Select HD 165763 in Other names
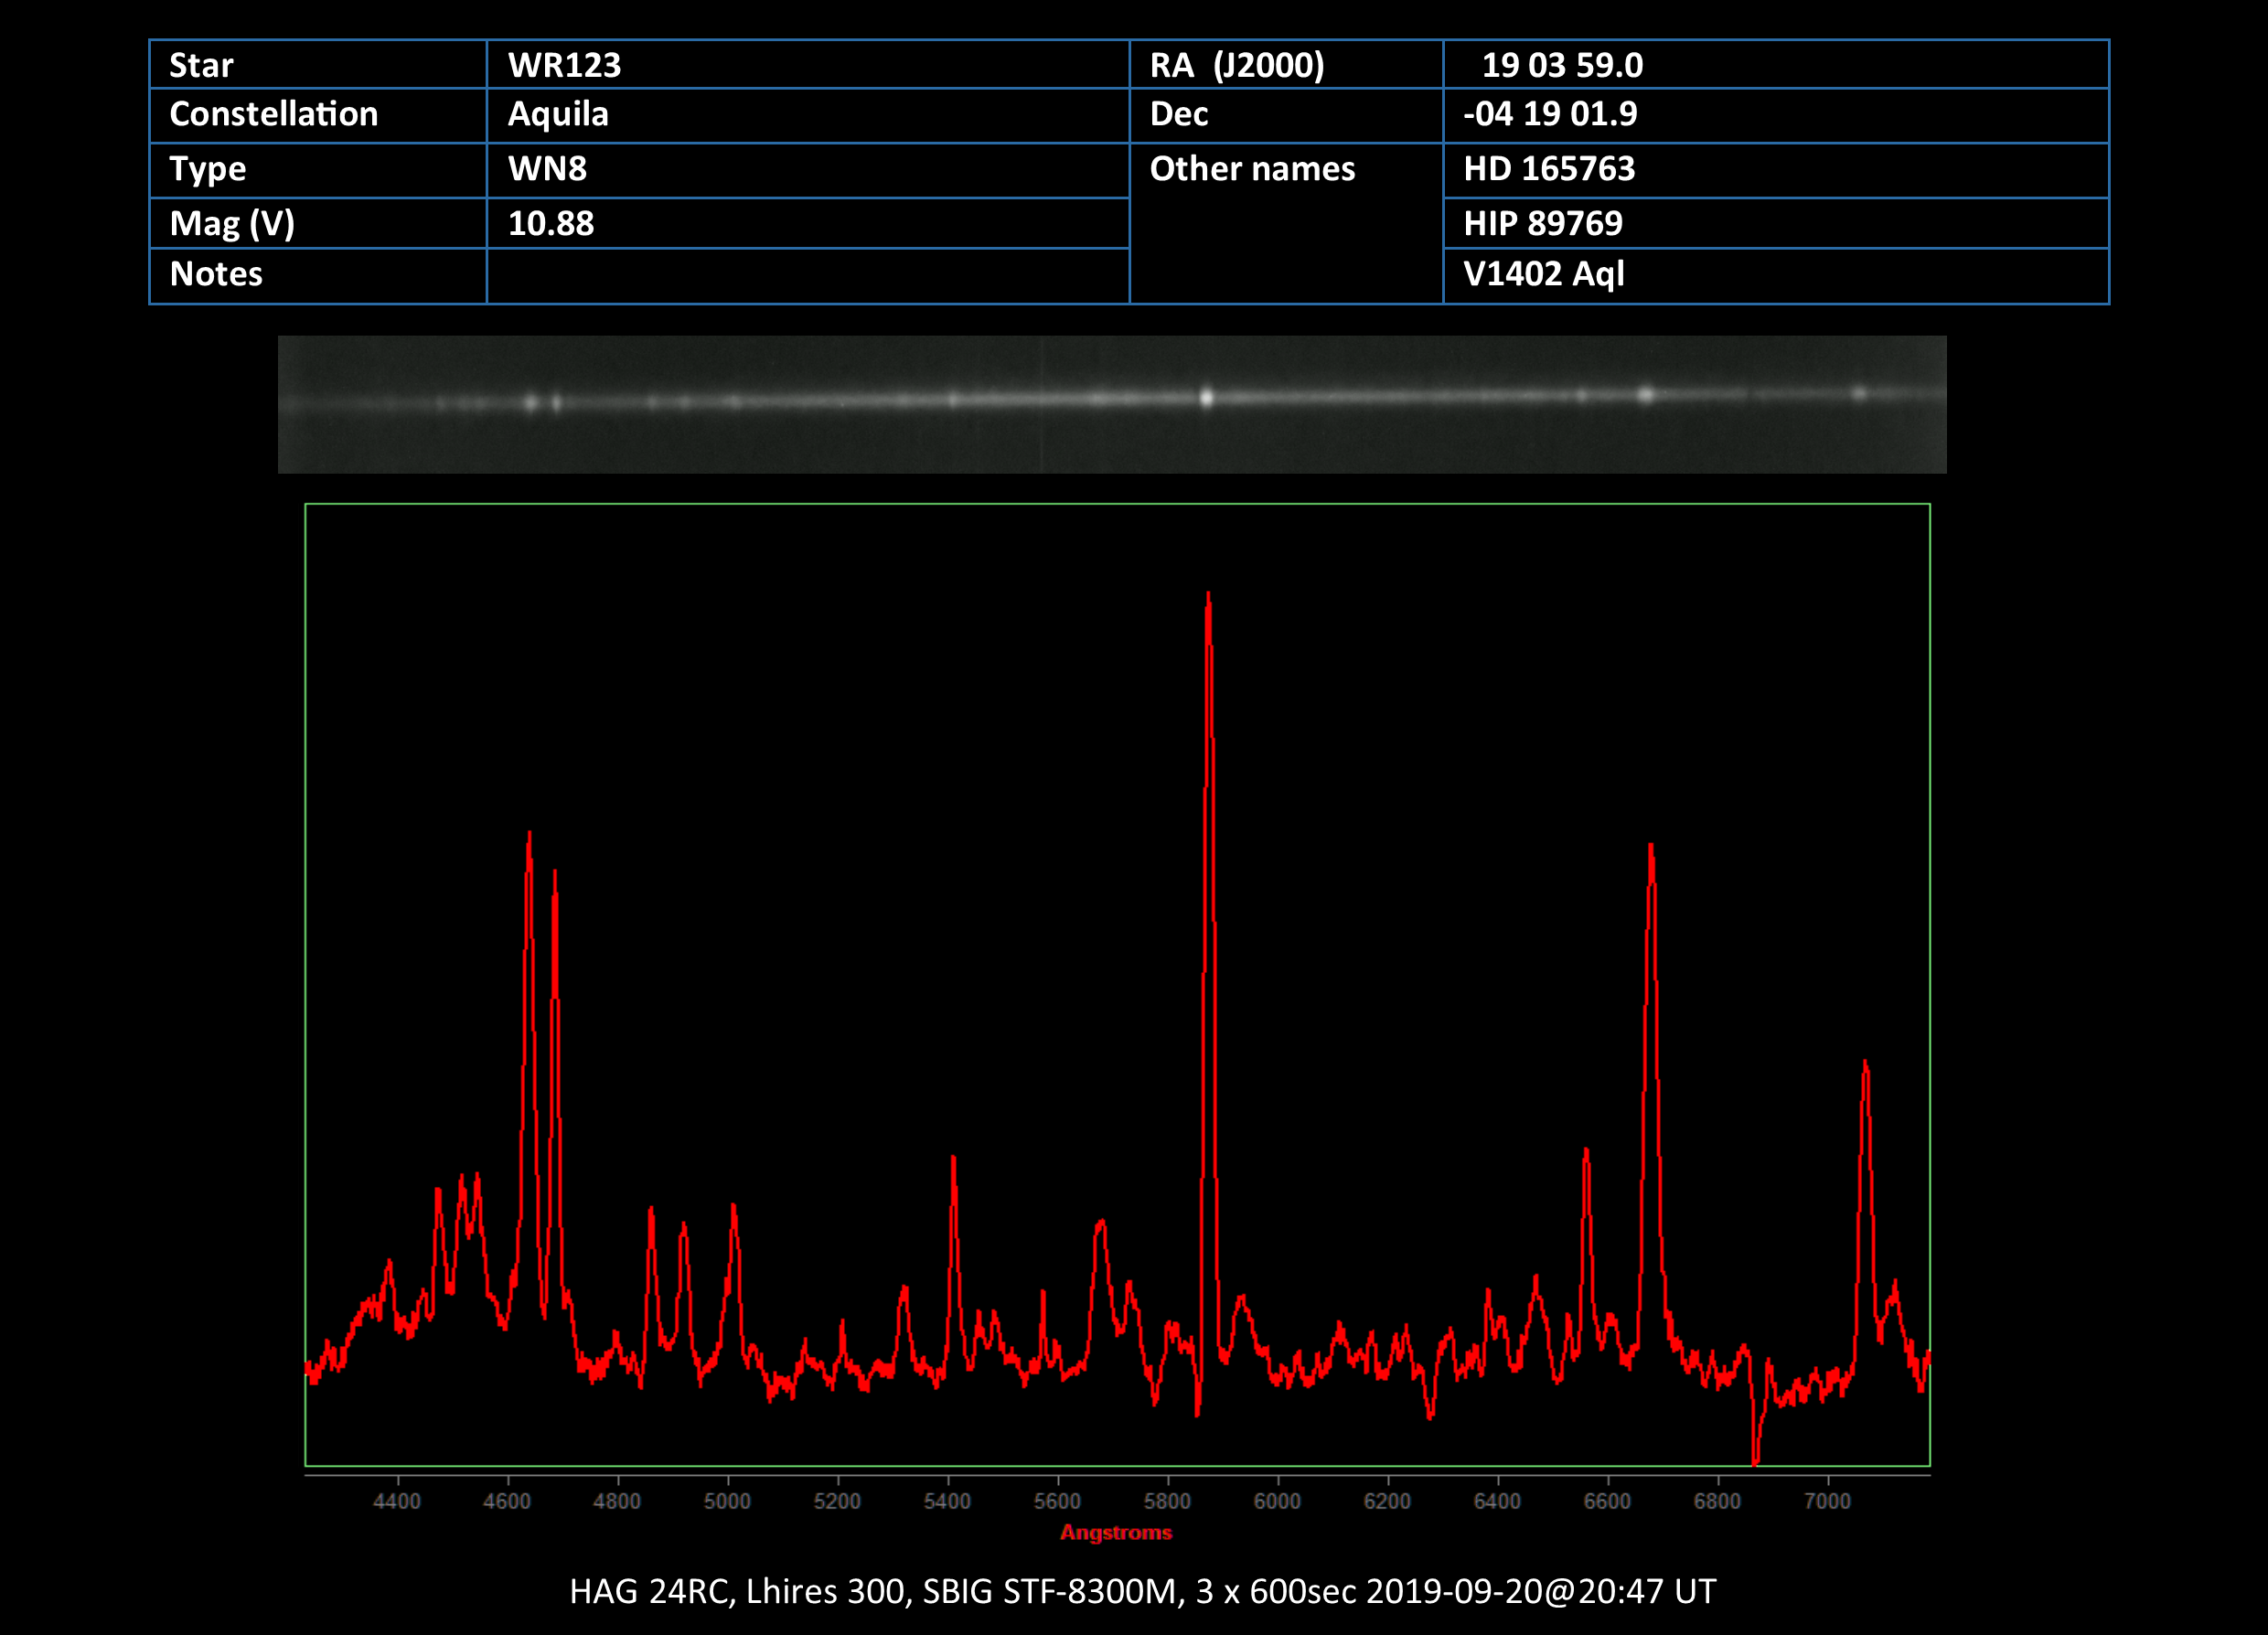The image size is (2268, 1635). pyautogui.click(x=1548, y=169)
